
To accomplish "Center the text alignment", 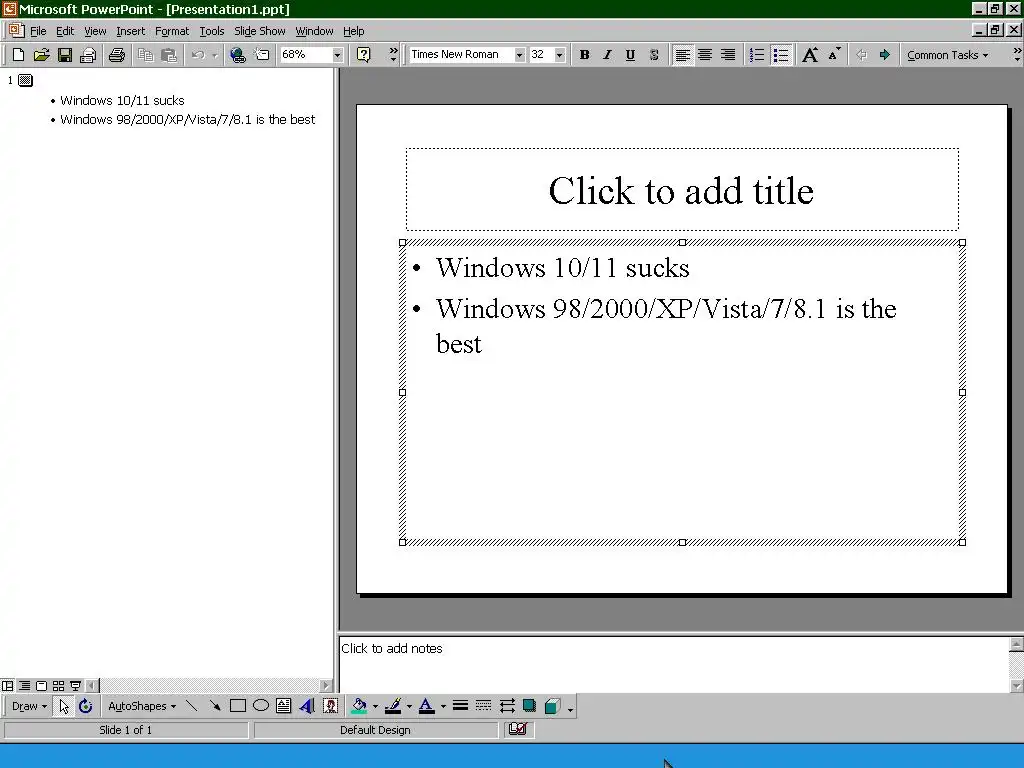I will (705, 55).
